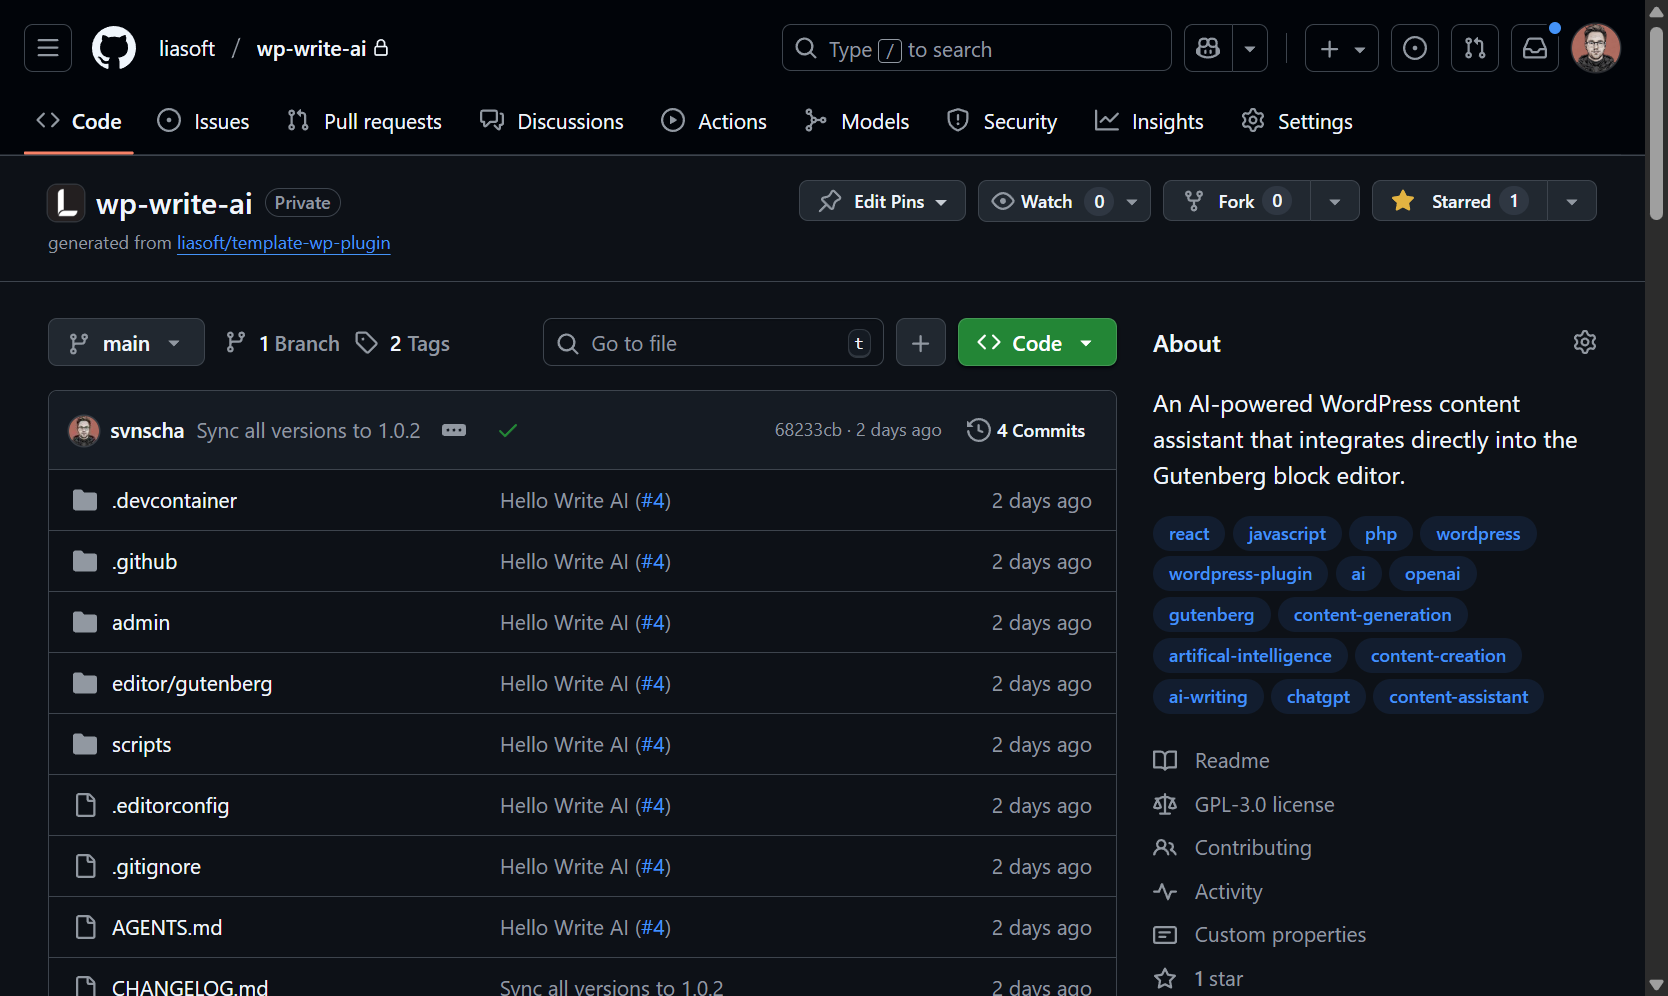Open the hamburger navigation menu

48,48
